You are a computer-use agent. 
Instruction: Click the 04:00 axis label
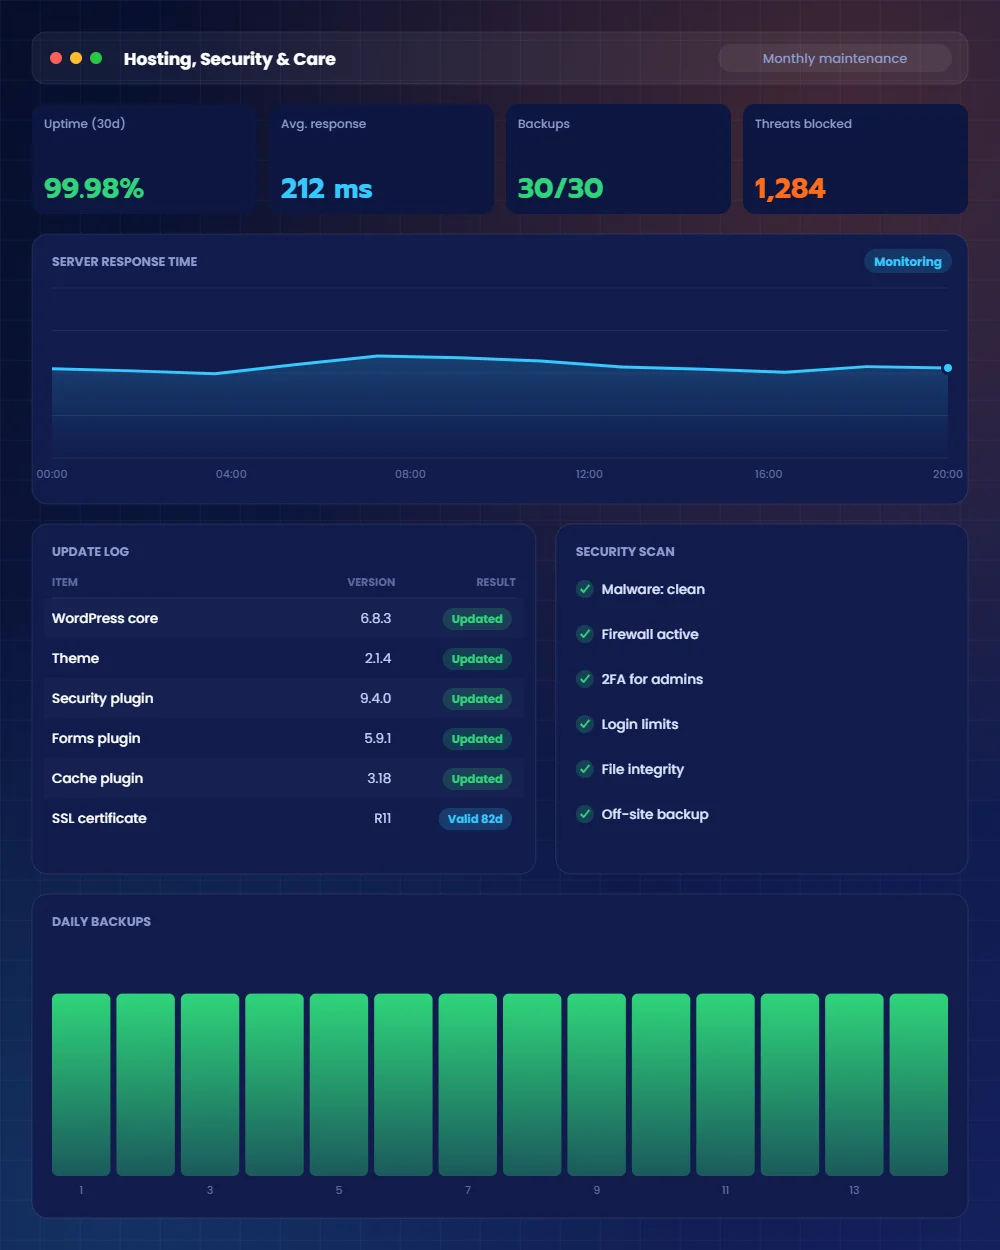231,474
